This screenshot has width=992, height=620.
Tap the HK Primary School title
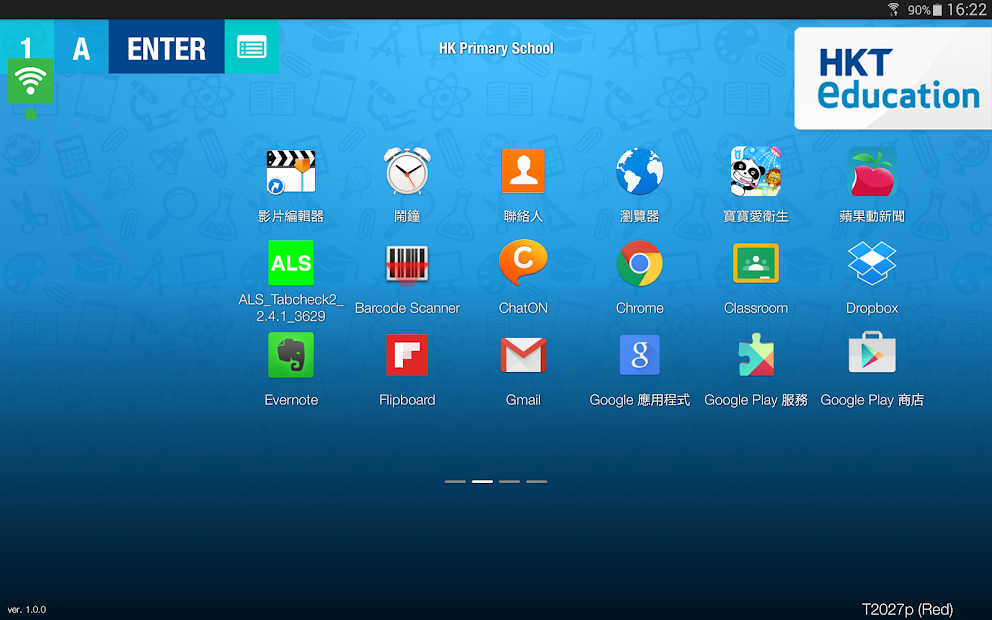tap(496, 49)
